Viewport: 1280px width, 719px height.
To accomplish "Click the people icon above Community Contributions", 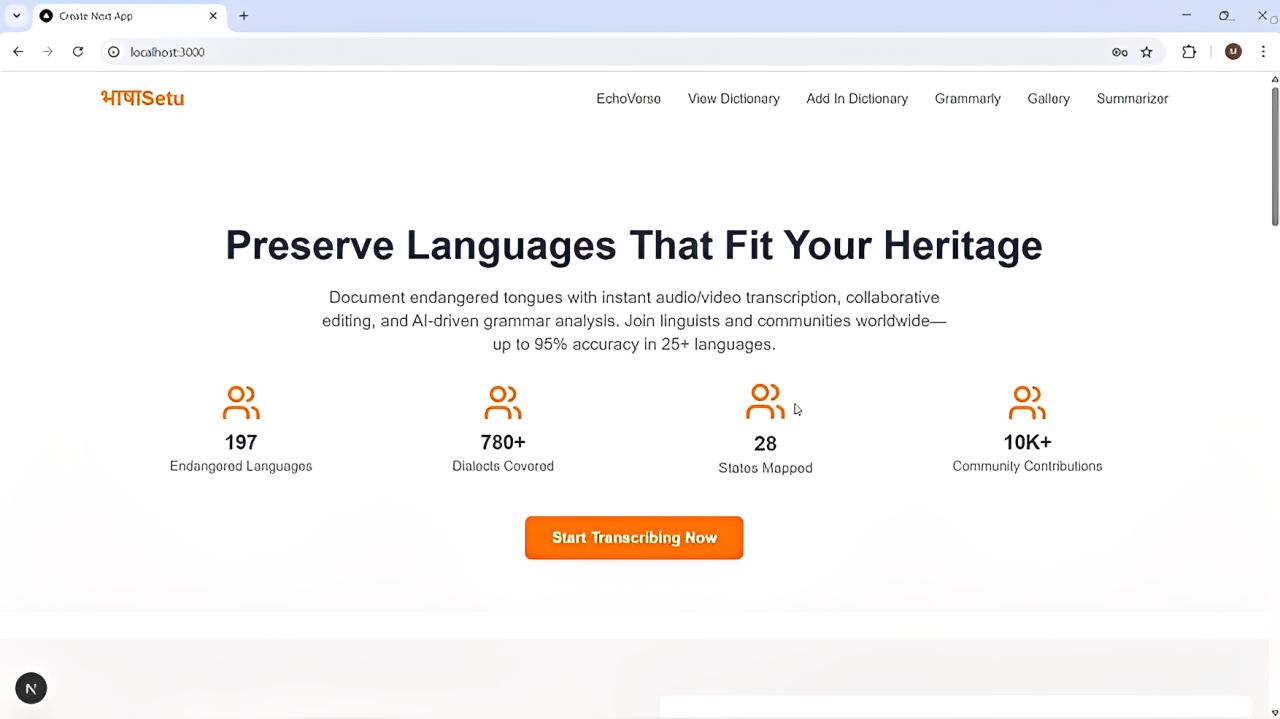I will (1027, 403).
